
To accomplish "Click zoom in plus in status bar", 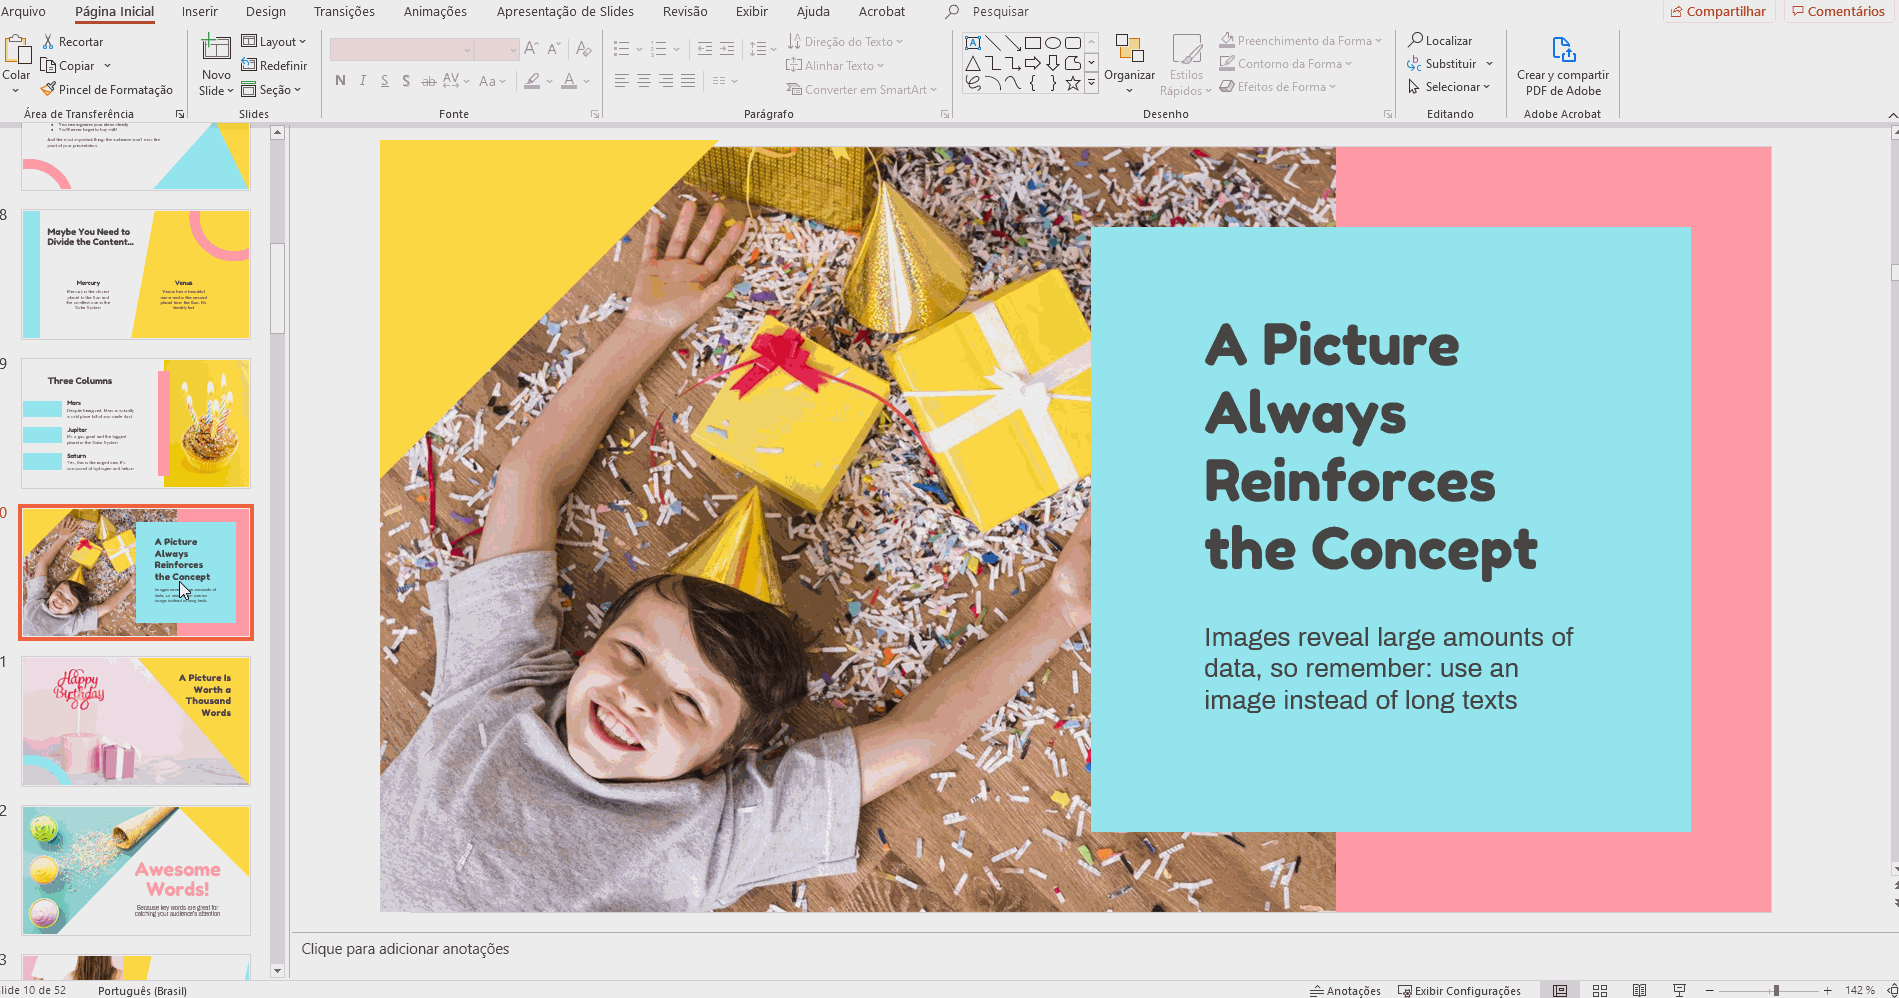I will (x=1828, y=990).
